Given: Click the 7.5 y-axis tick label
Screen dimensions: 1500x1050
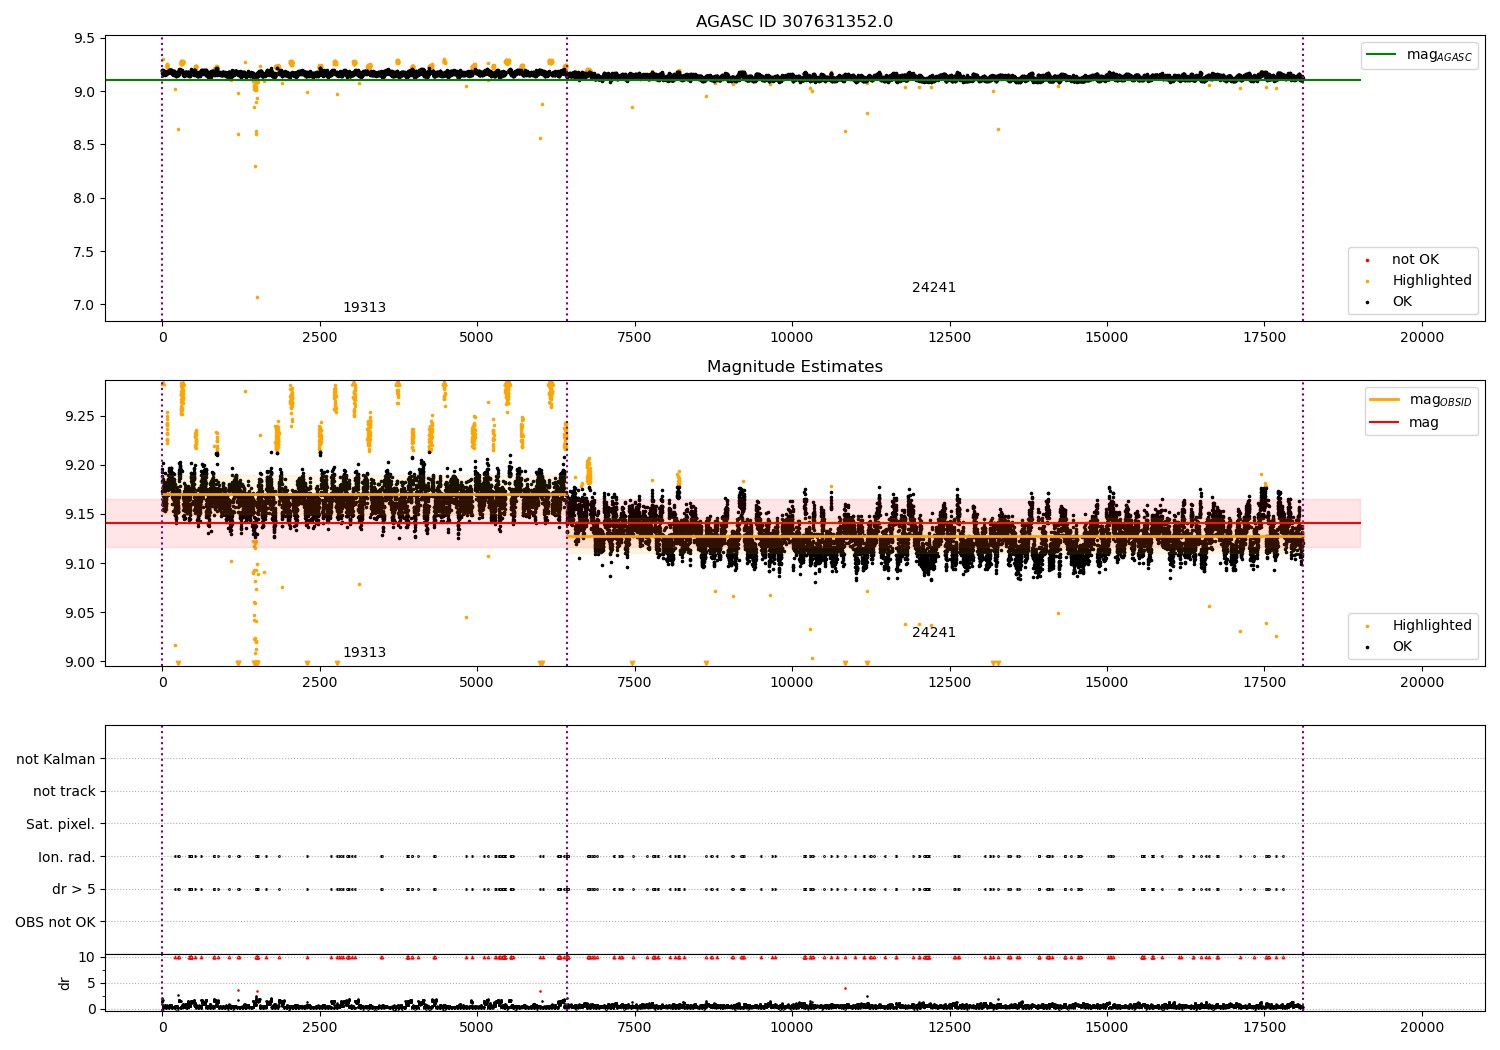Looking at the screenshot, I should coord(84,252).
